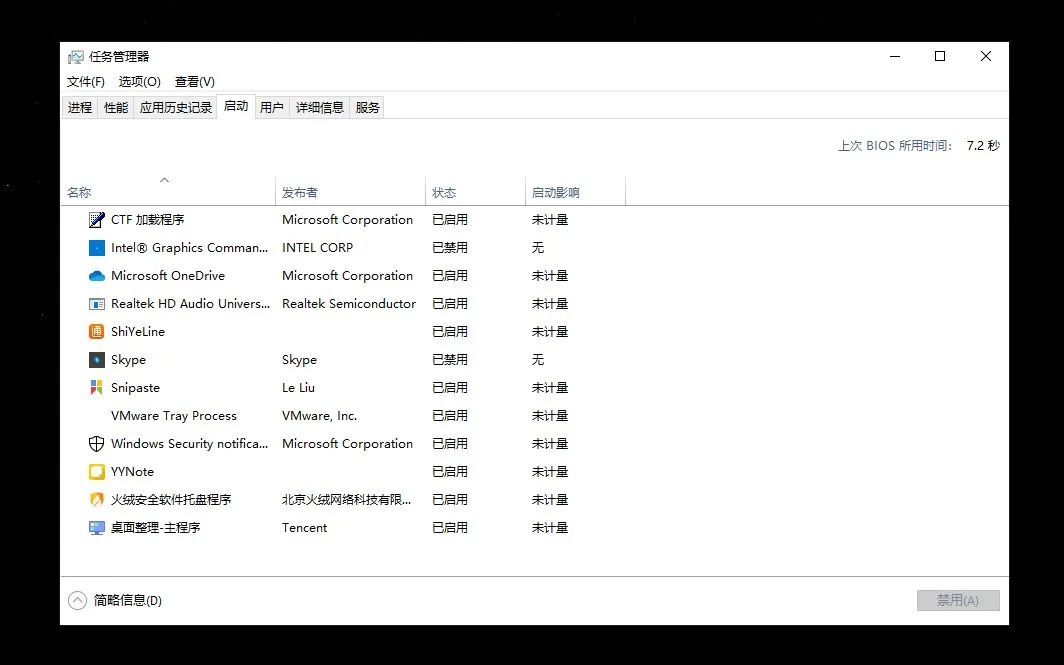Viewport: 1064px width, 665px height.
Task: Collapse to 简略信息 view with chevron
Action: pyautogui.click(x=77, y=601)
